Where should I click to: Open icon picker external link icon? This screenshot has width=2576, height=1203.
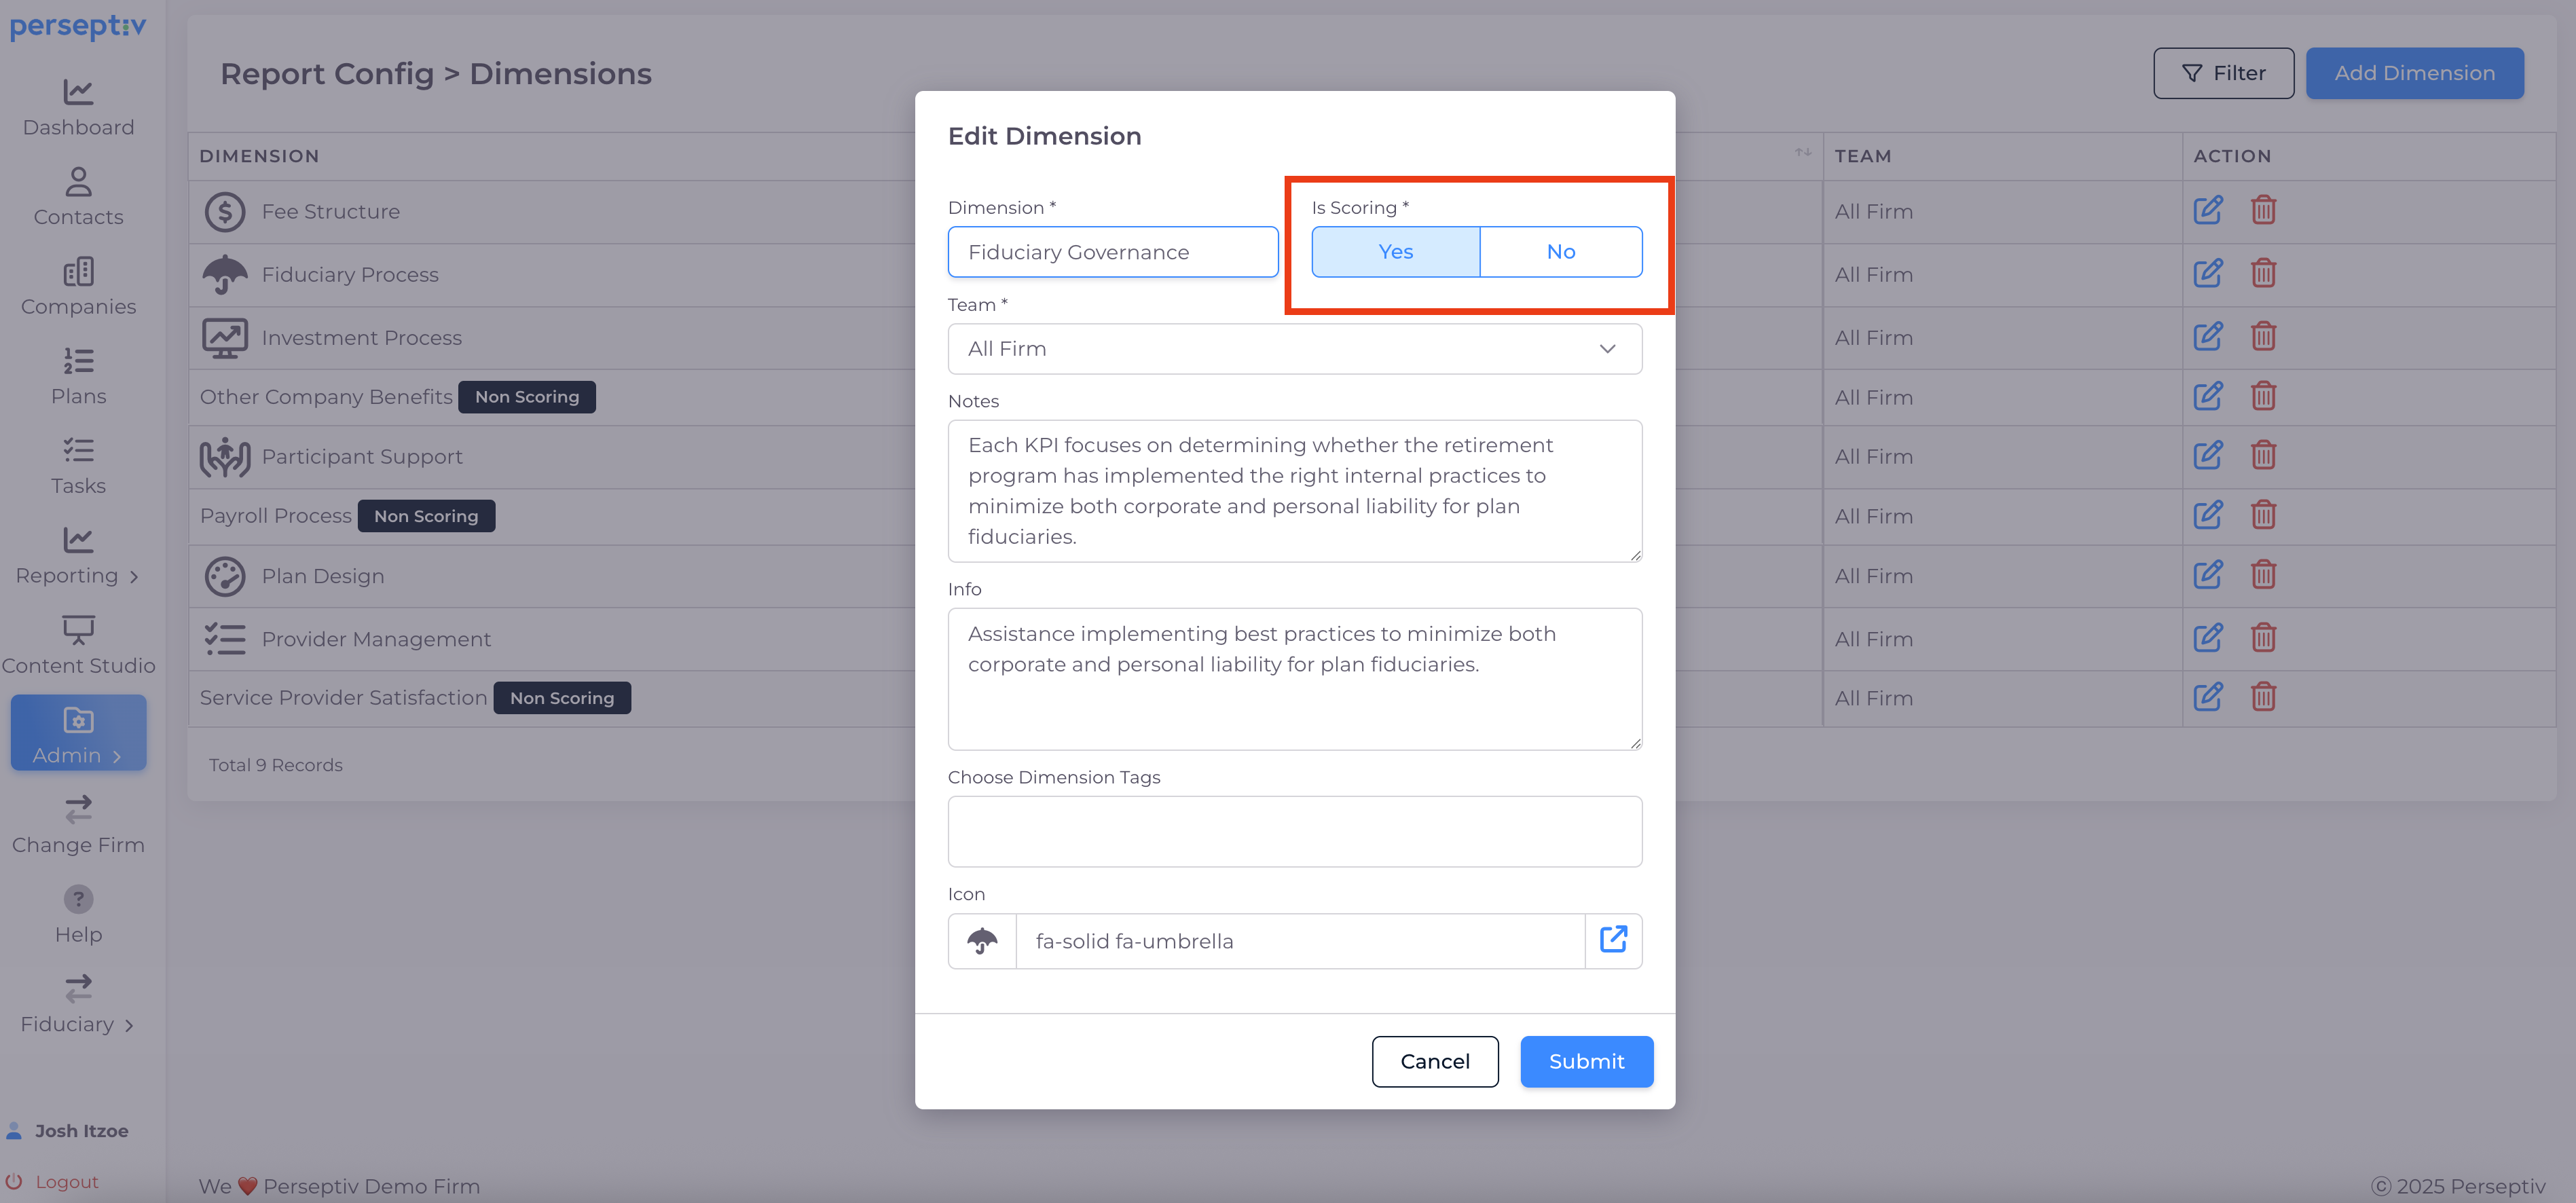1612,940
